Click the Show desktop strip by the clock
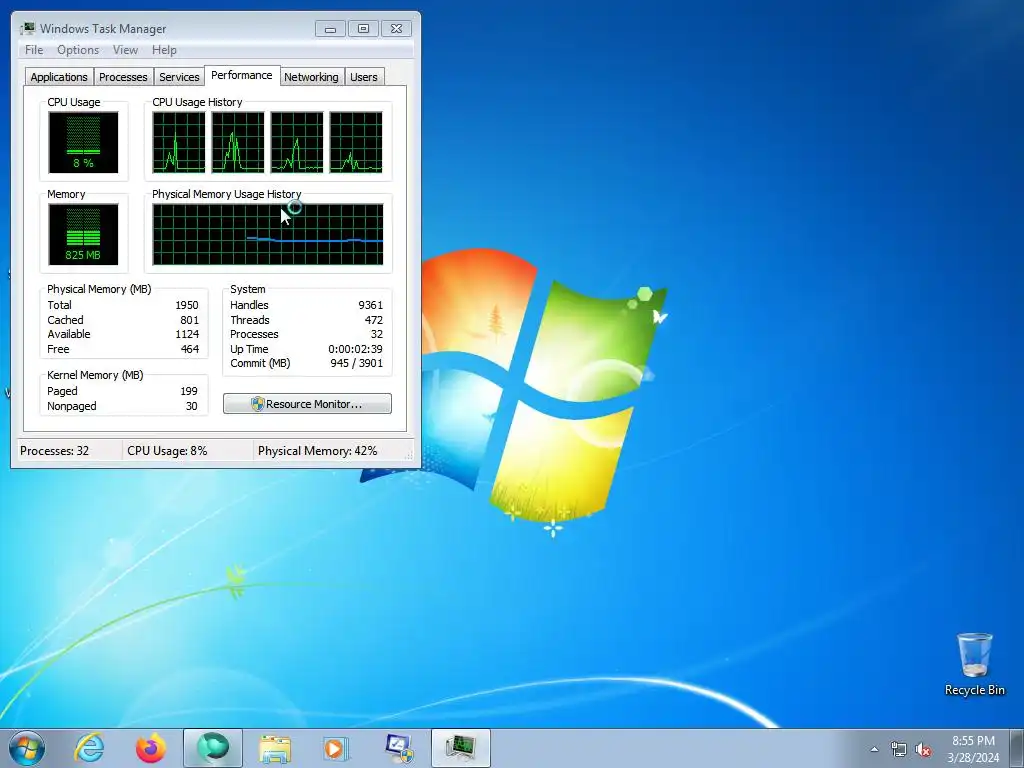 point(1017,748)
